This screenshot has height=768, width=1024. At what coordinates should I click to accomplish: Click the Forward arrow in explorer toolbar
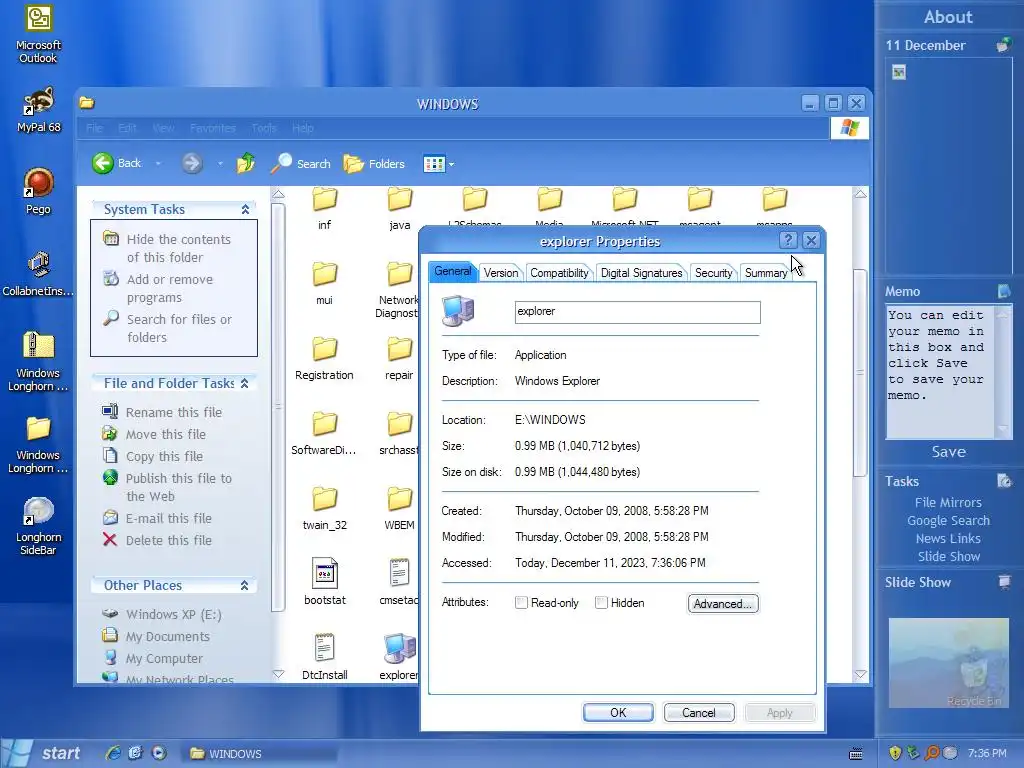click(x=191, y=163)
